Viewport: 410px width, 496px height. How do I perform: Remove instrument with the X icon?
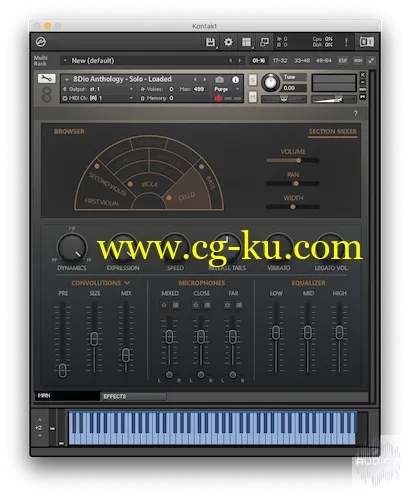pos(363,75)
